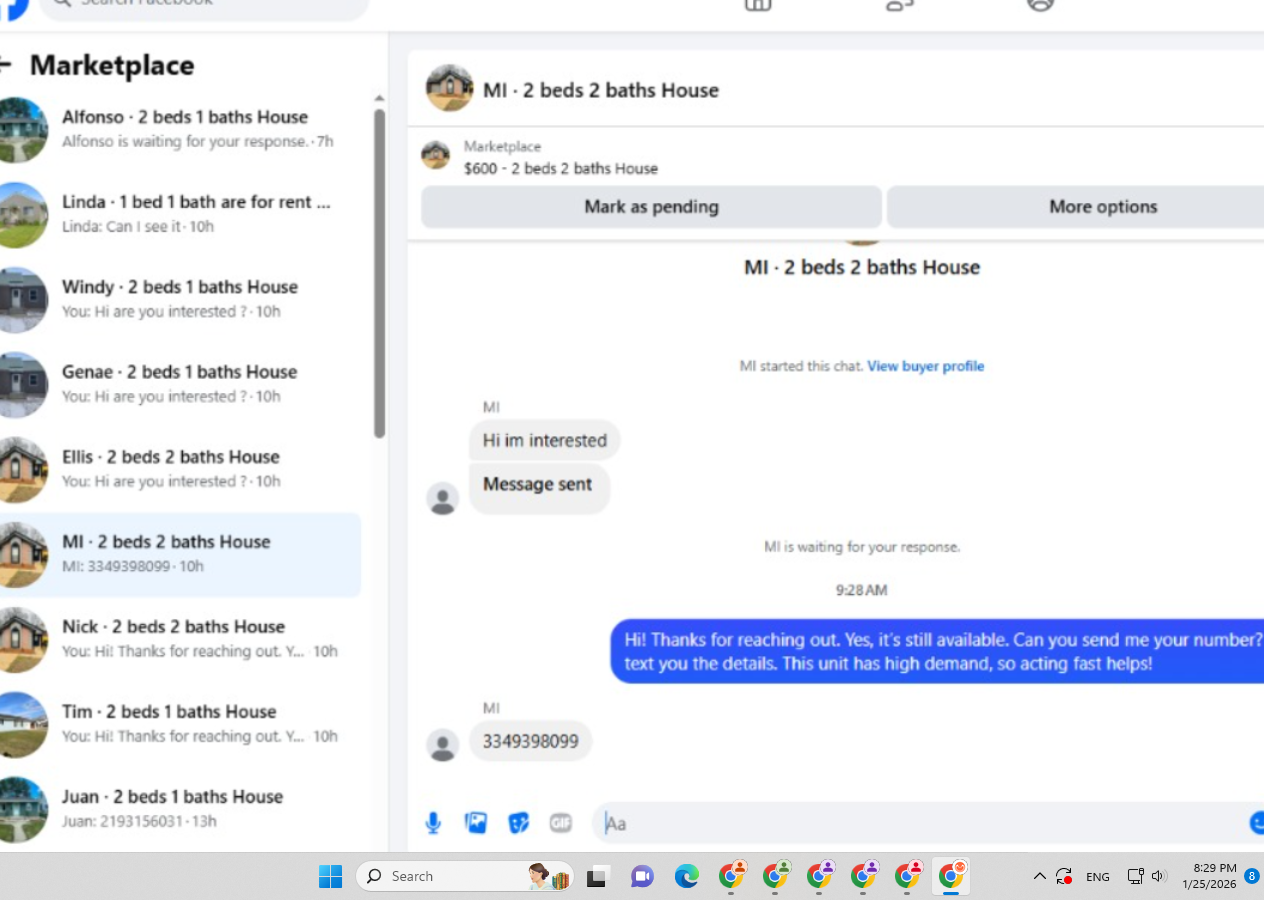Launch Microsoft Edge from the taskbar
1264x900 pixels.
[x=686, y=877]
